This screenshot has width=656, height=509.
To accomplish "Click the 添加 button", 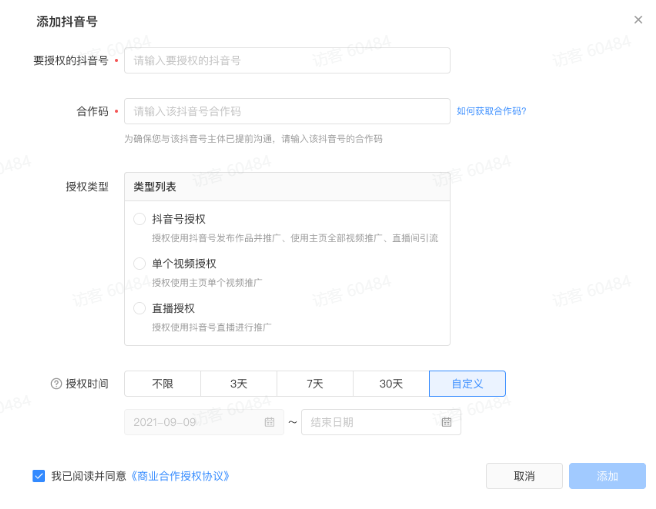I will click(x=607, y=476).
